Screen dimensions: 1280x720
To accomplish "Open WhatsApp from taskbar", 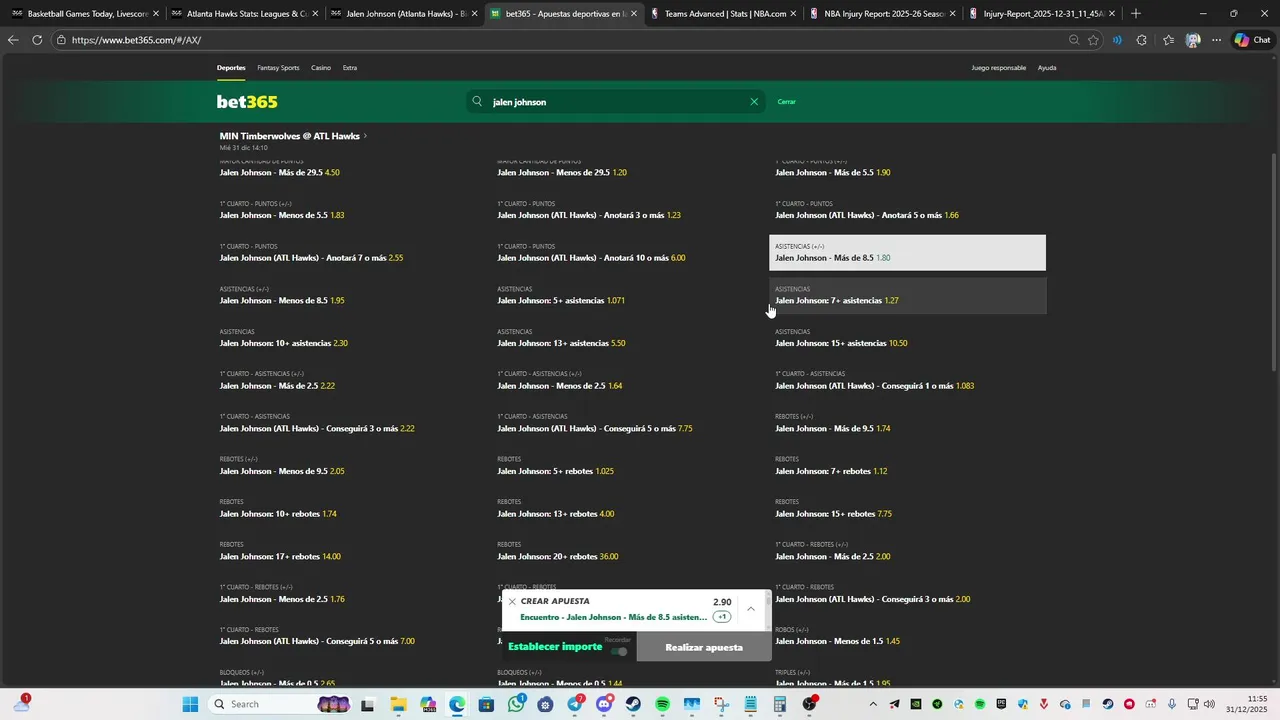I will pos(515,704).
